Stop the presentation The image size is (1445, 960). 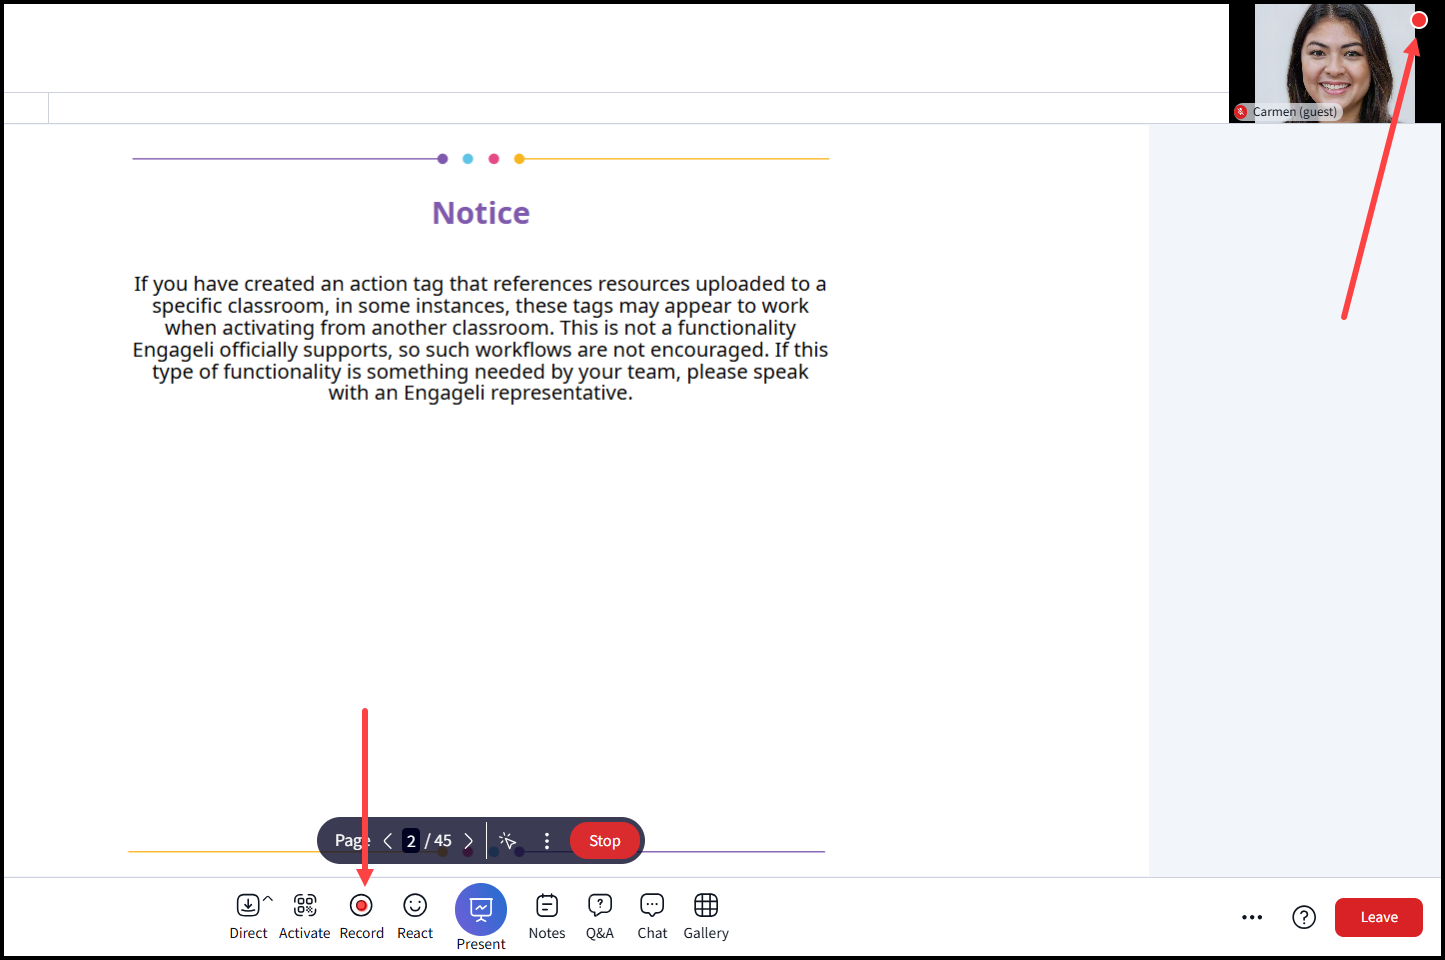click(604, 841)
